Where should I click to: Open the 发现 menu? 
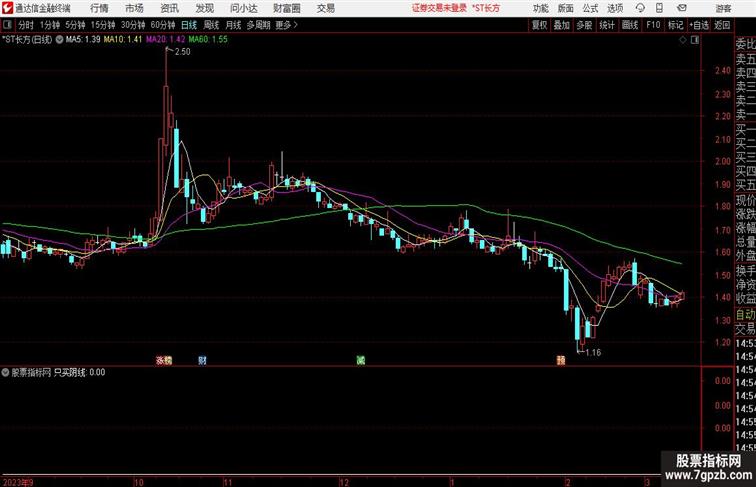[204, 8]
